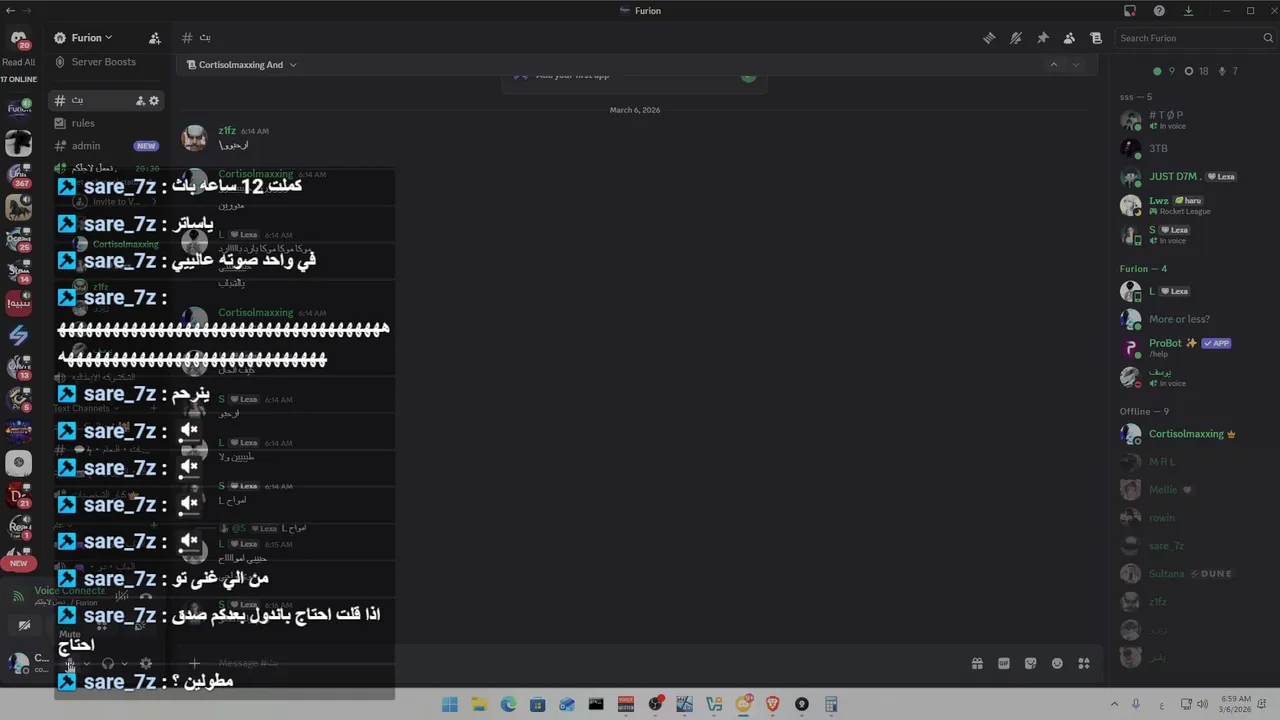Open Help question mark icon
1280x720 pixels.
[1159, 11]
